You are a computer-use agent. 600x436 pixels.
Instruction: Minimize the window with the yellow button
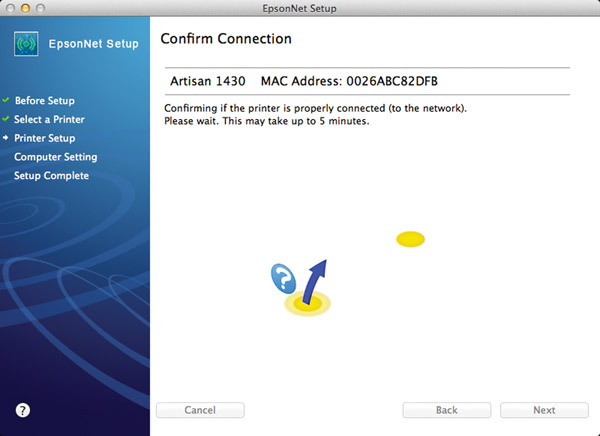point(25,8)
